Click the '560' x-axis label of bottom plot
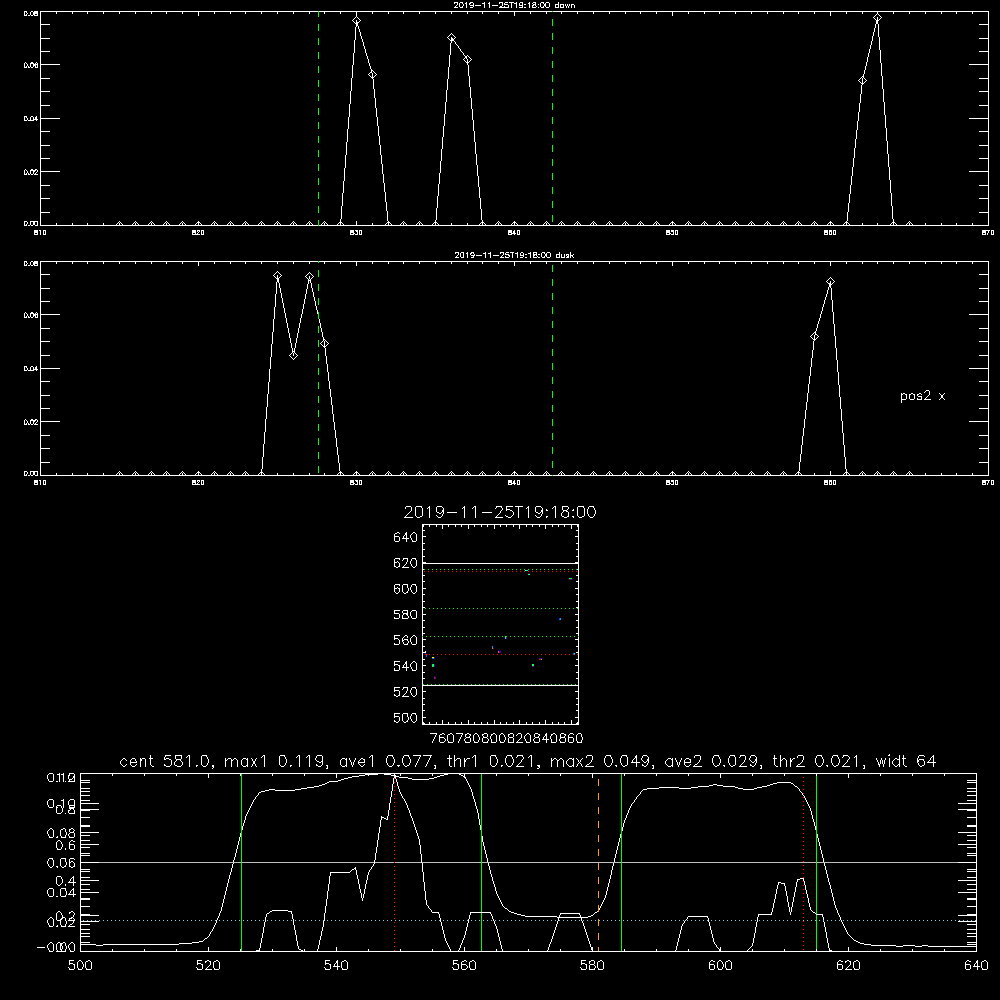The width and height of the screenshot is (1000, 1000). [464, 966]
